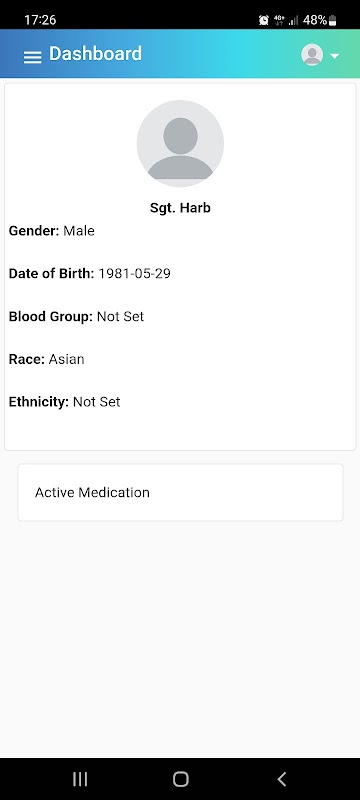Select the Sgt. Harb name heading
The height and width of the screenshot is (800, 360).
(180, 208)
